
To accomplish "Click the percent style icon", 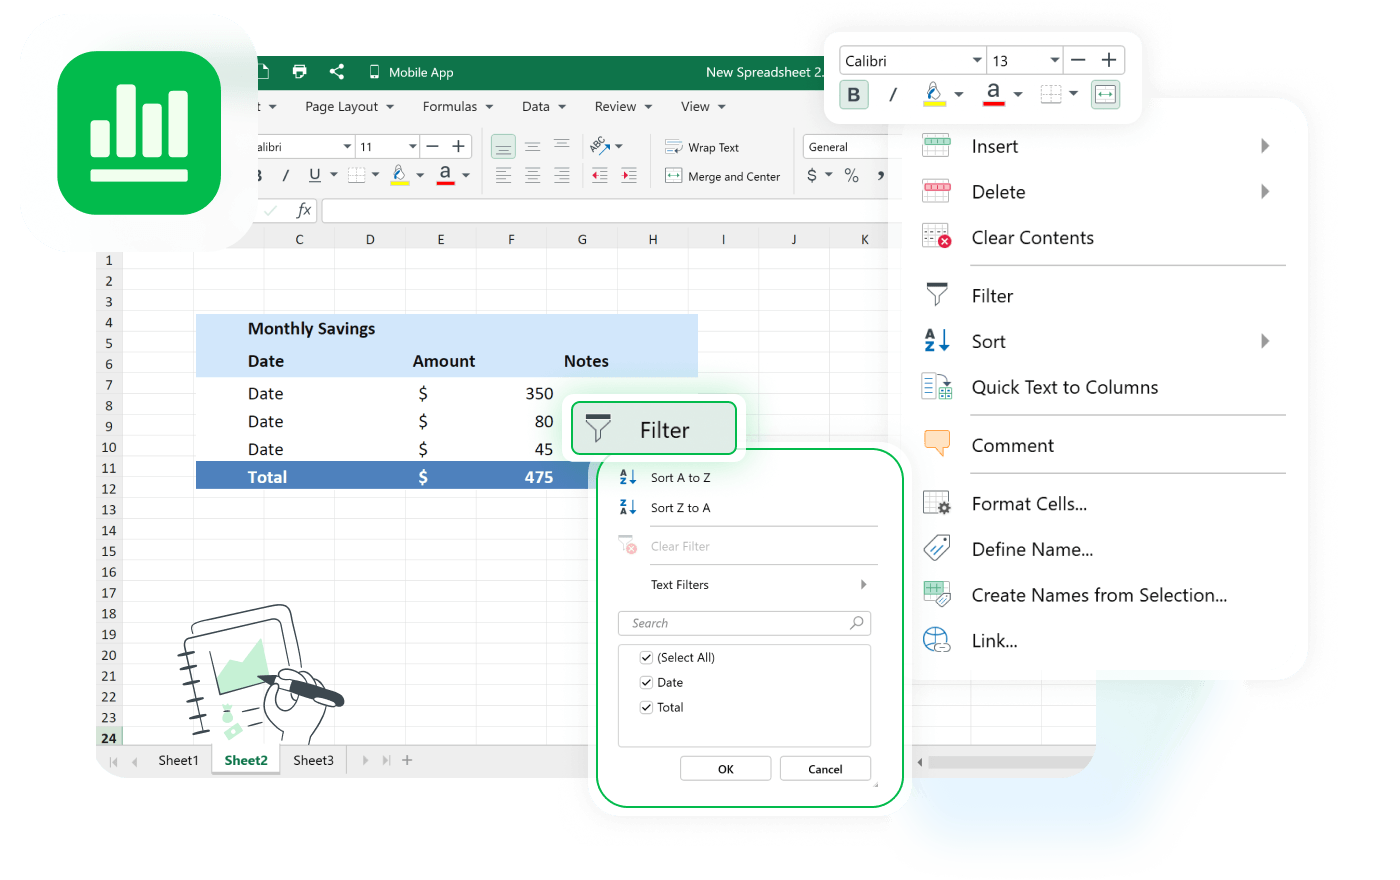I will click(851, 175).
